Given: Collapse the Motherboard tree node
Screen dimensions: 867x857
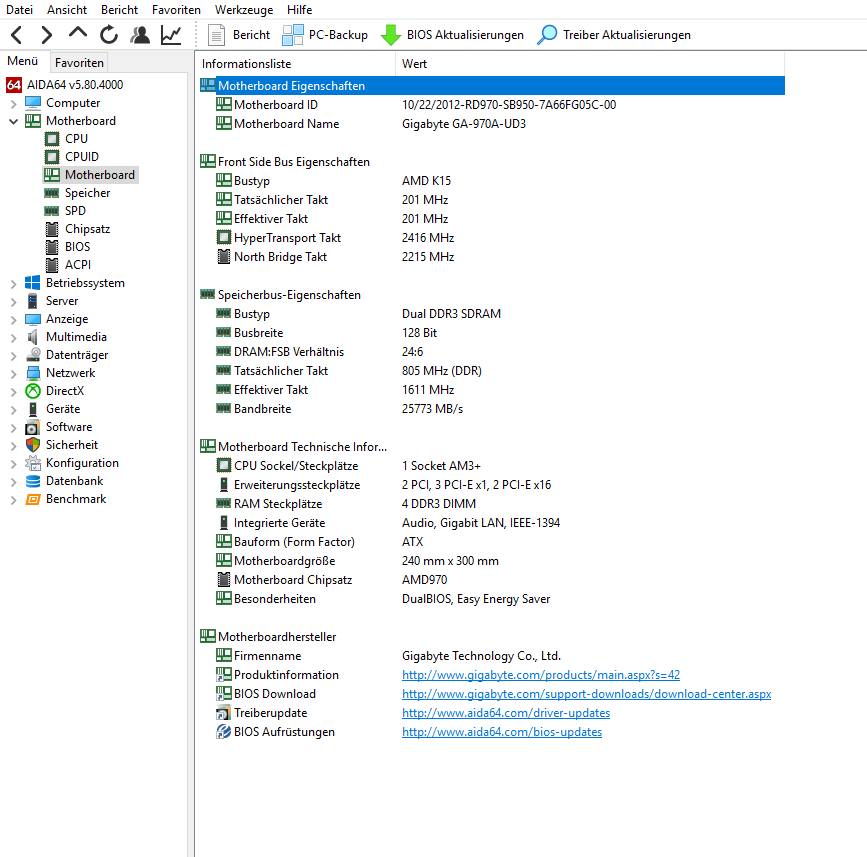Looking at the screenshot, I should click(14, 121).
